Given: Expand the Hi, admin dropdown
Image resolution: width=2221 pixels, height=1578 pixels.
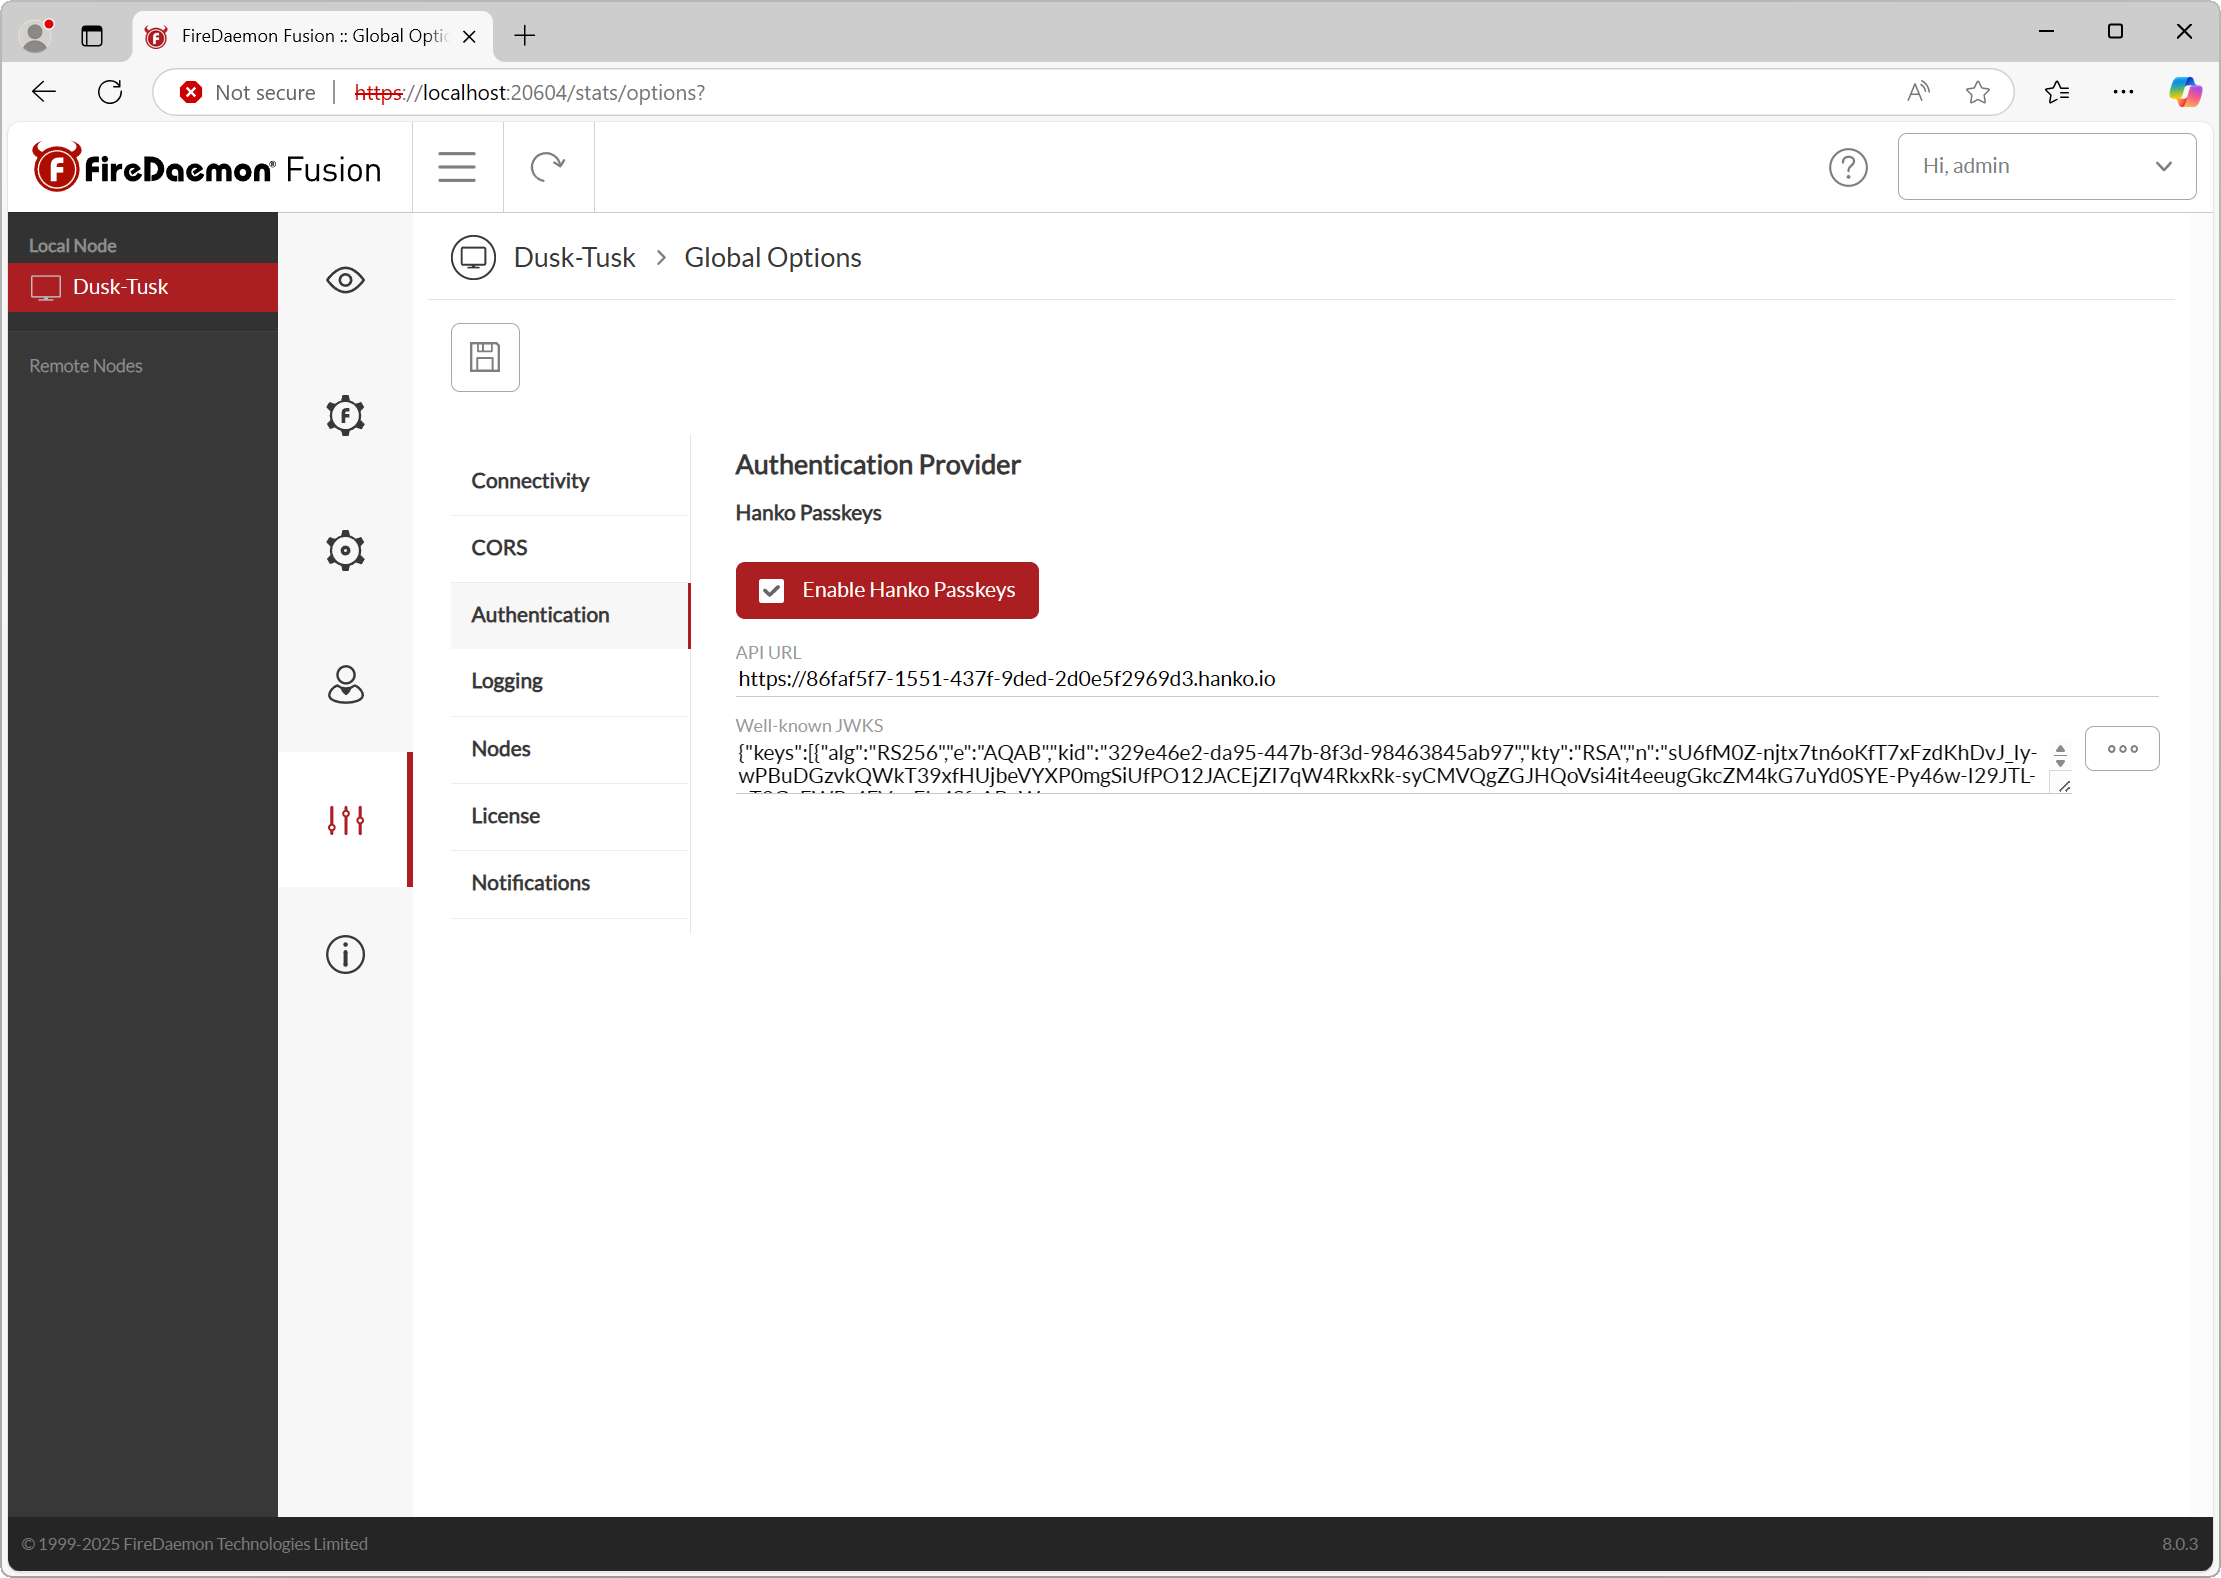Looking at the screenshot, I should 2046,166.
